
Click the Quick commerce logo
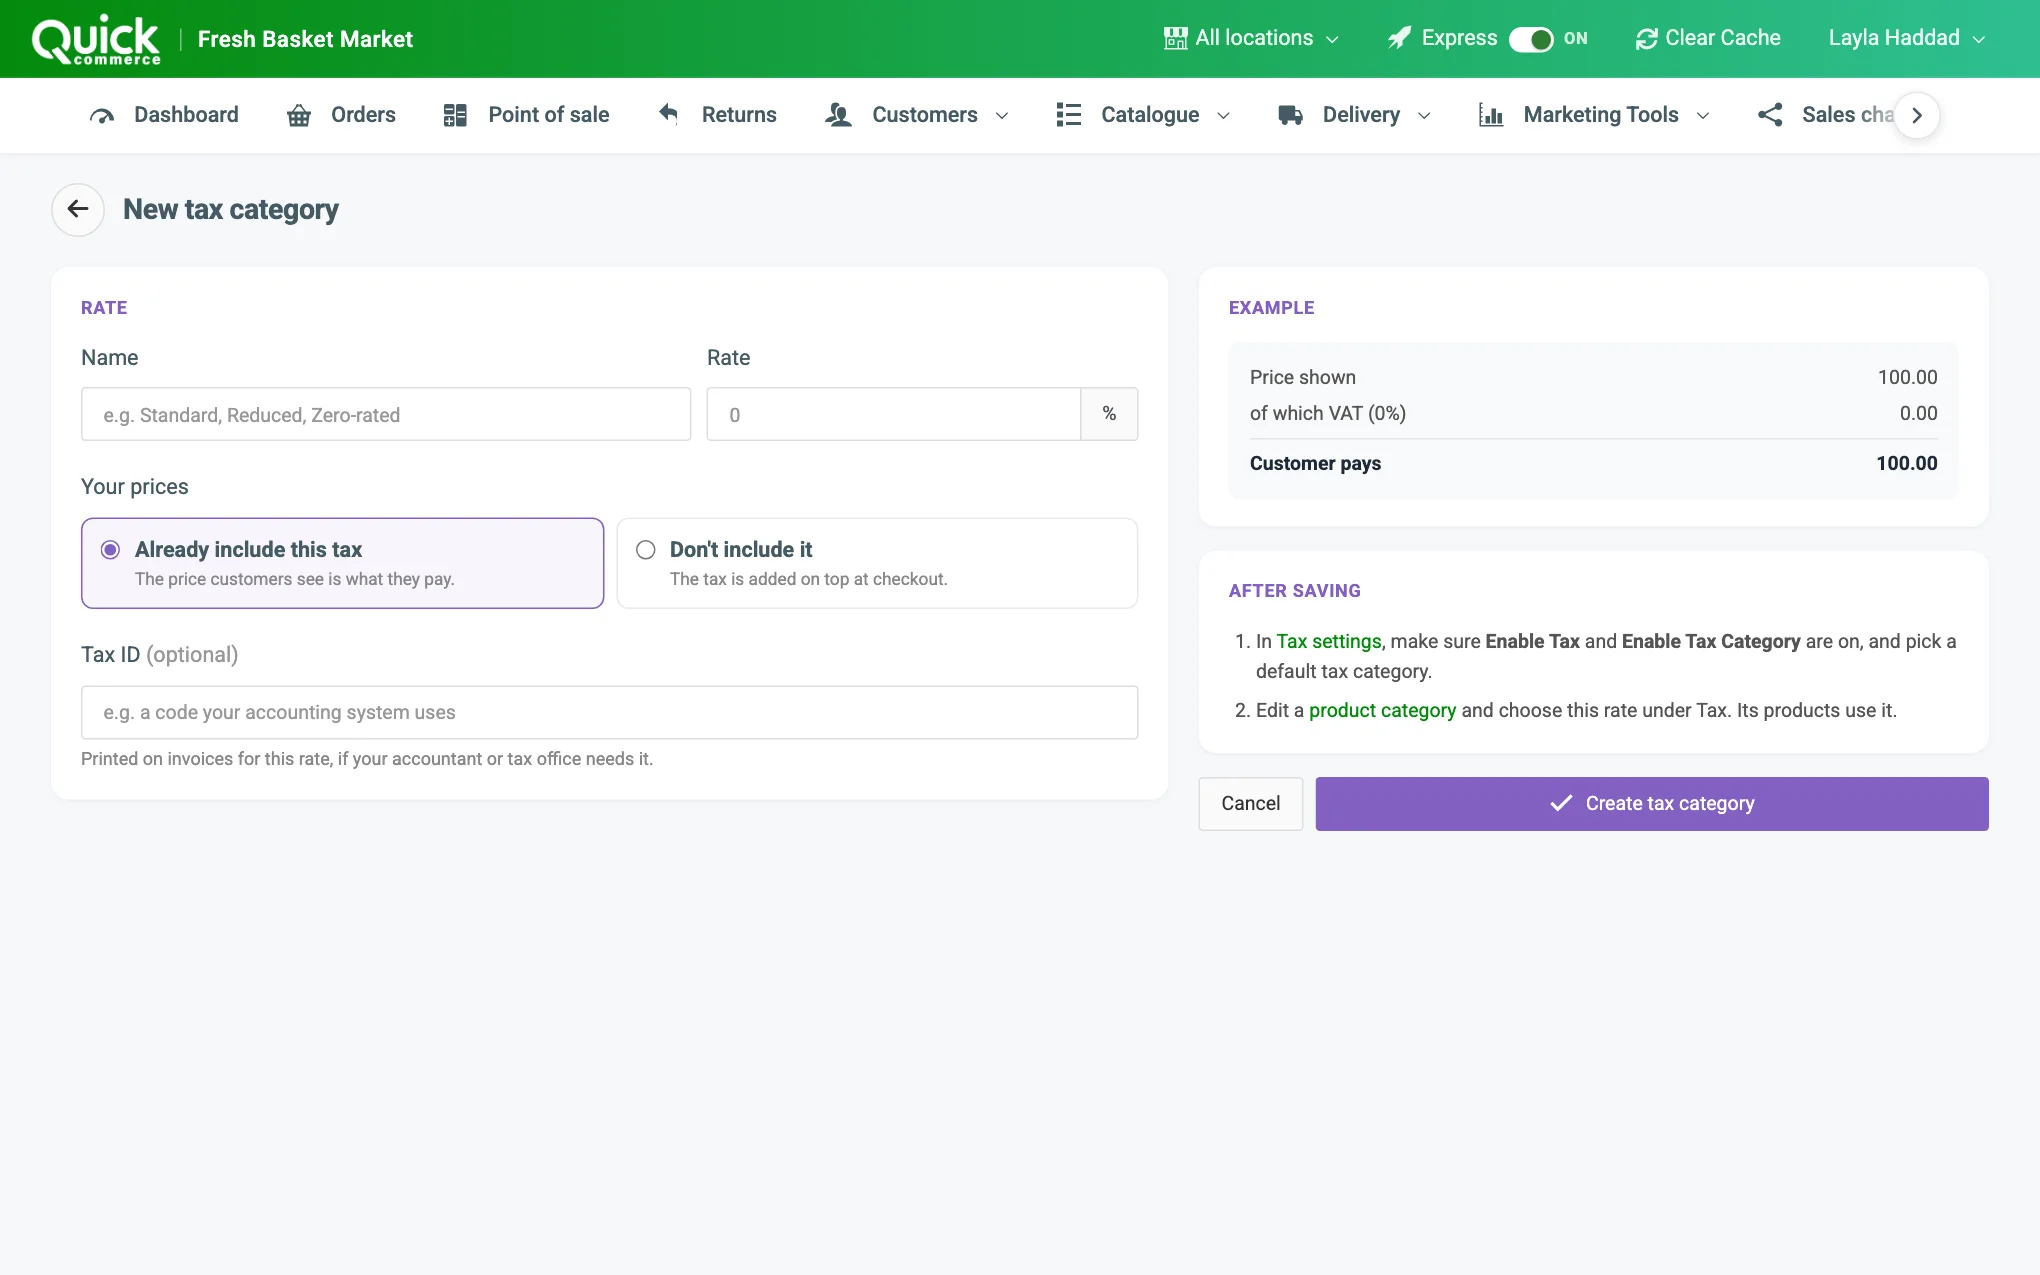96,40
